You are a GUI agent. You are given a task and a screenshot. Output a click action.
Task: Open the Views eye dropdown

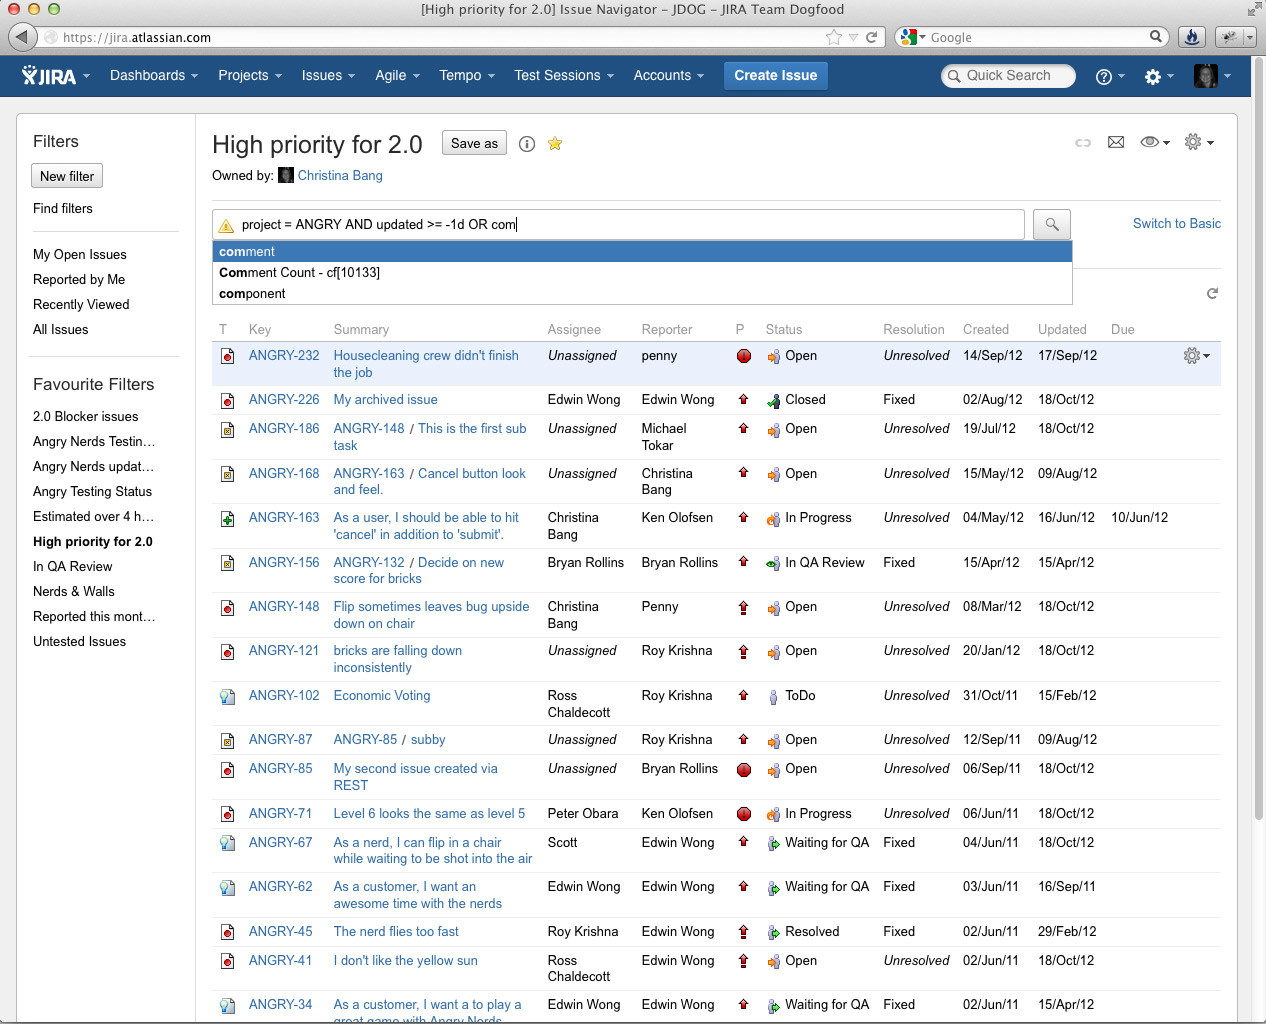tap(1155, 143)
